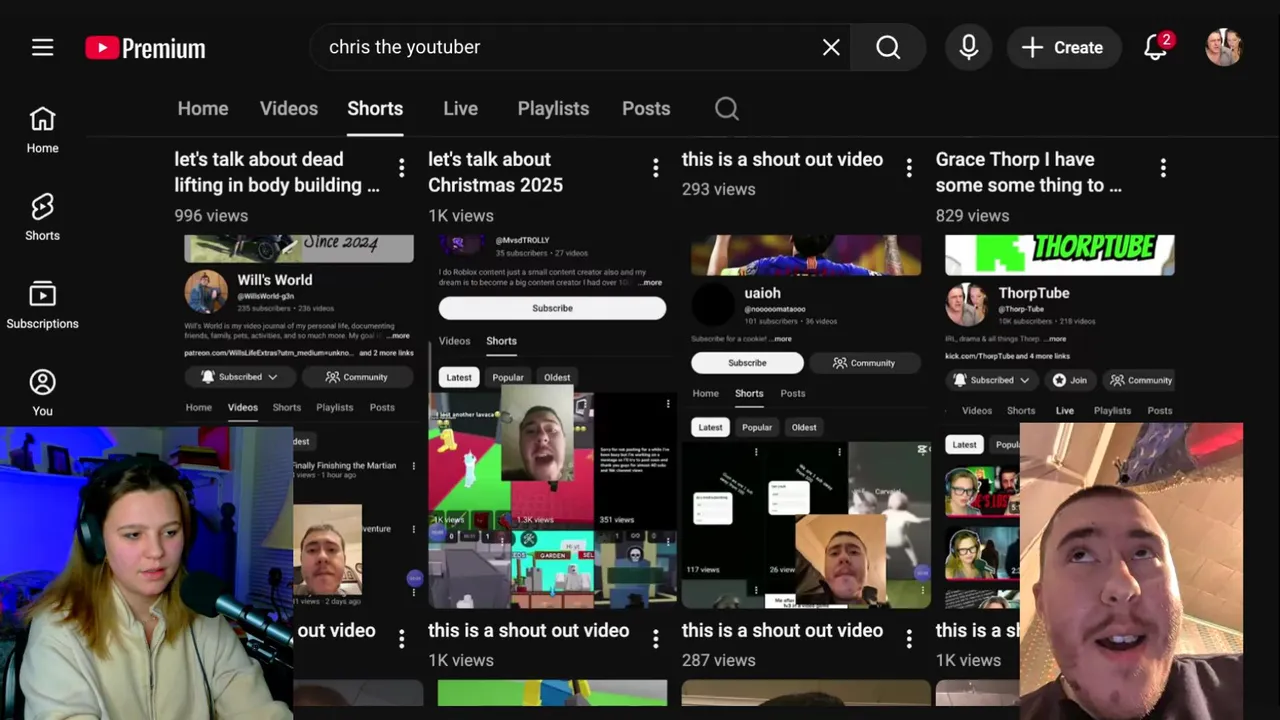Open the Roblox channel short thumbnail

pos(552,421)
